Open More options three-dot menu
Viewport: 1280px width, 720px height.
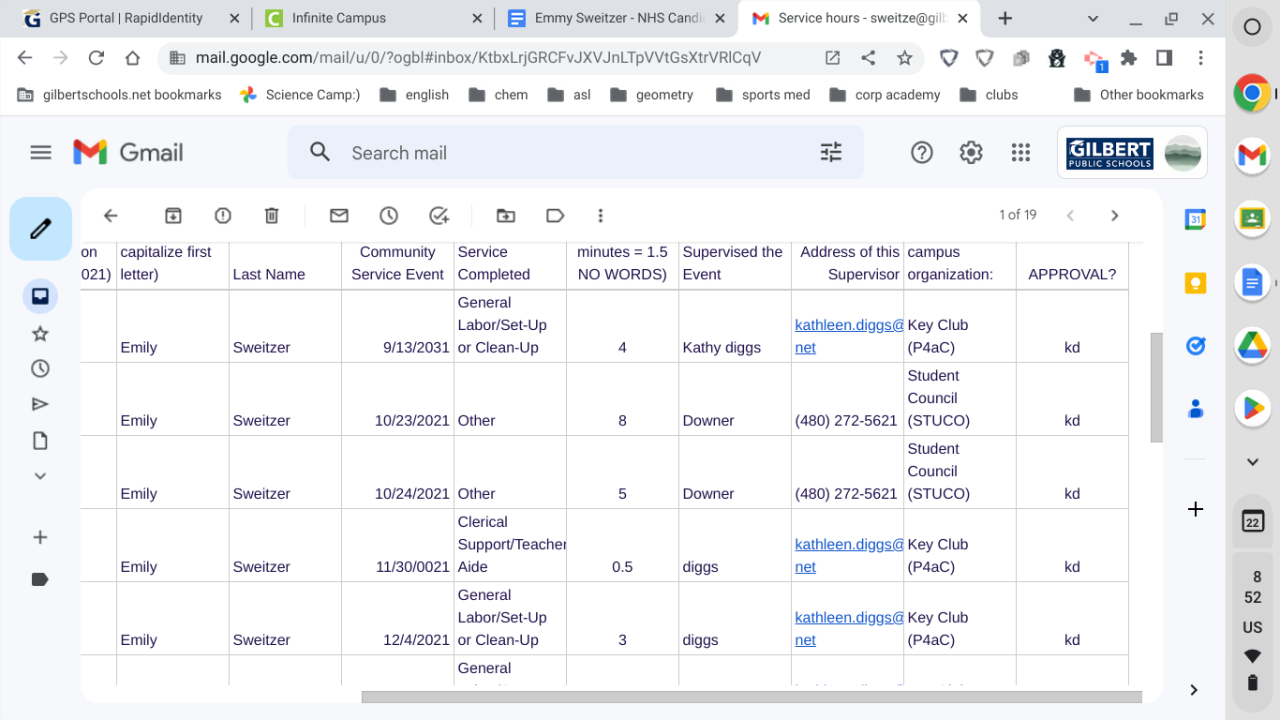[x=601, y=215]
